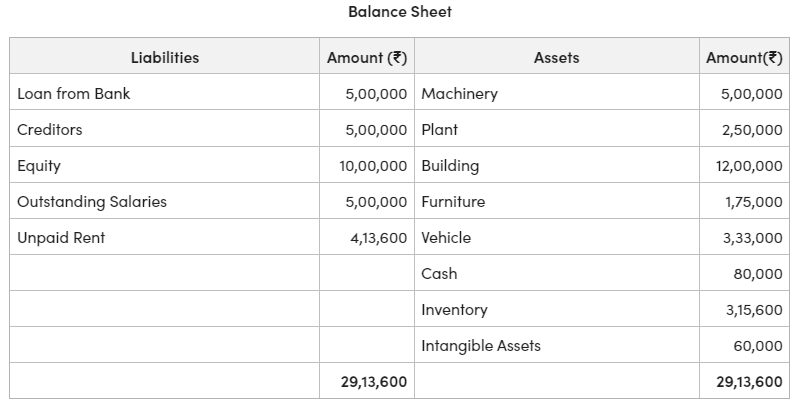The height and width of the screenshot is (403, 794).
Task: Click the Assets column header
Action: pos(556,58)
